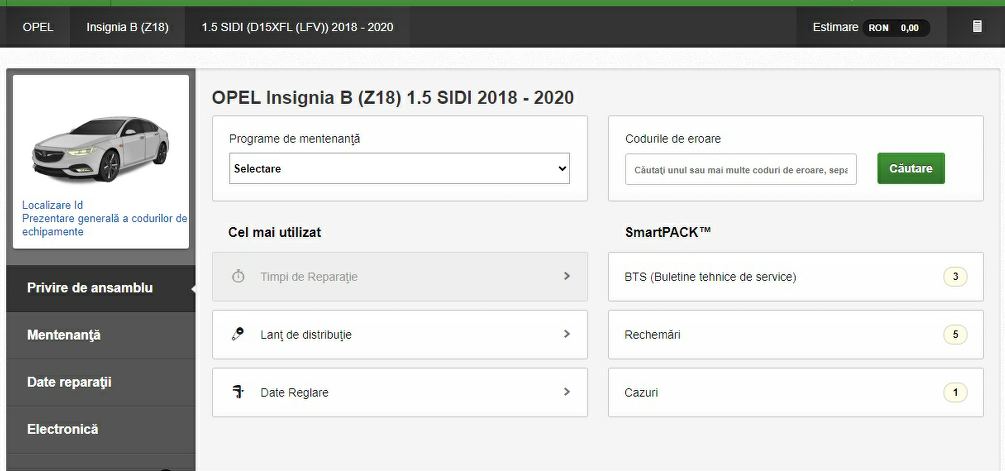This screenshot has height=471, width=1005.
Task: Go to Electronică in the sidebar
Action: click(63, 429)
